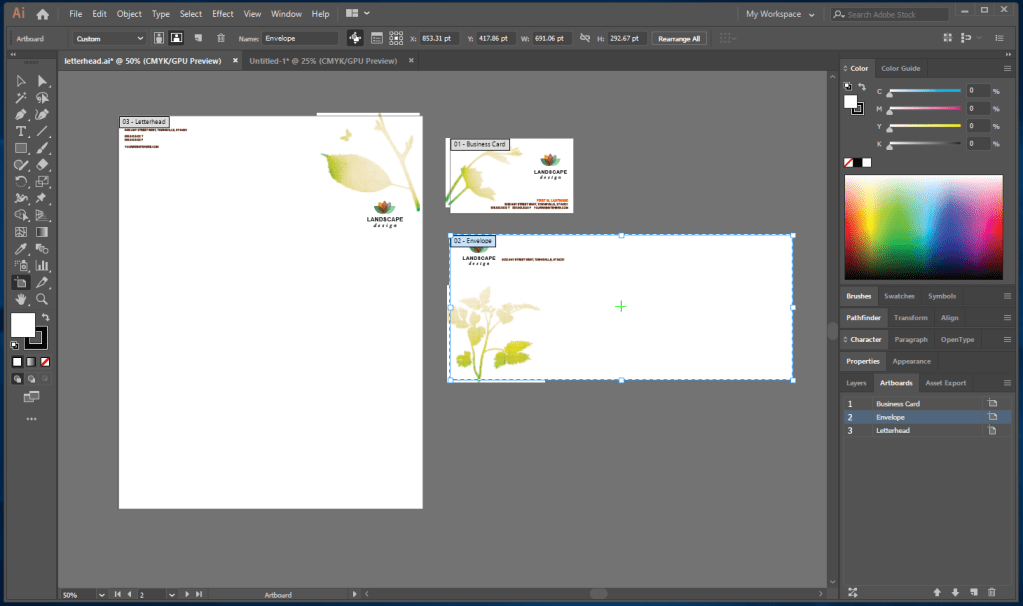Click the Cyan color slider
The height and width of the screenshot is (606, 1023).
click(x=924, y=91)
